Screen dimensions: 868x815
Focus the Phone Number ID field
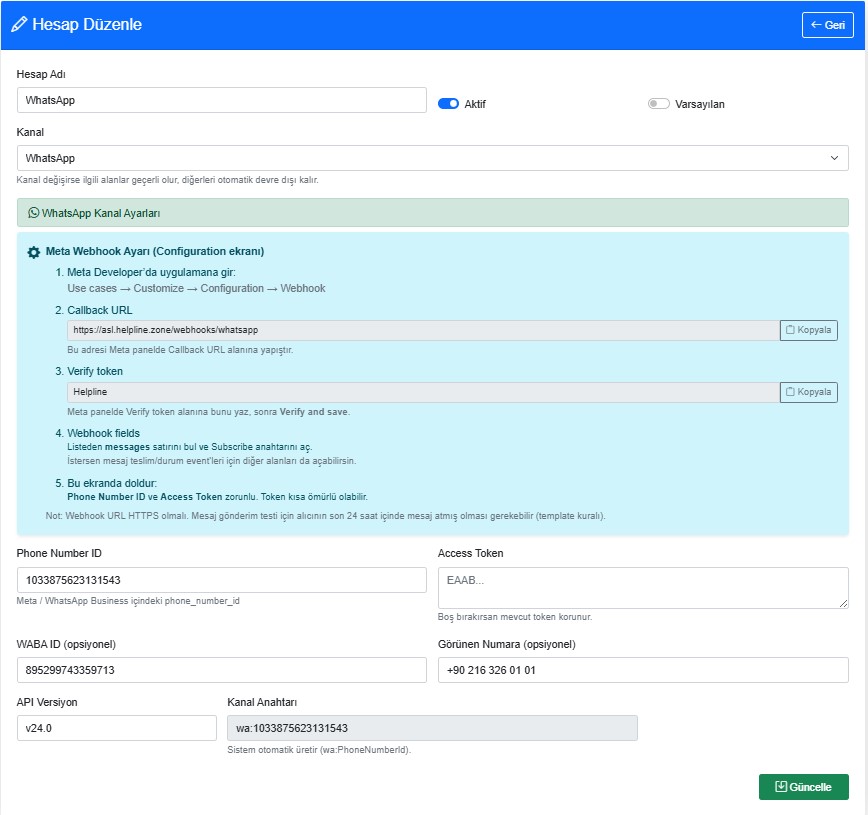222,580
